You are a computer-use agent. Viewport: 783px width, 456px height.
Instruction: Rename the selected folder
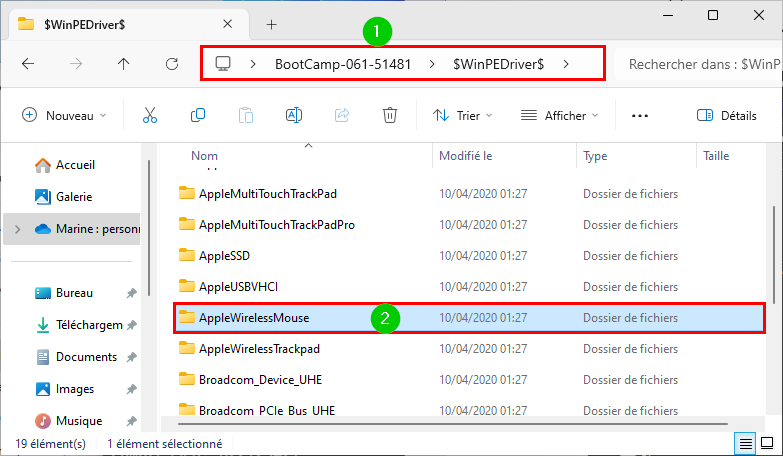click(294, 115)
